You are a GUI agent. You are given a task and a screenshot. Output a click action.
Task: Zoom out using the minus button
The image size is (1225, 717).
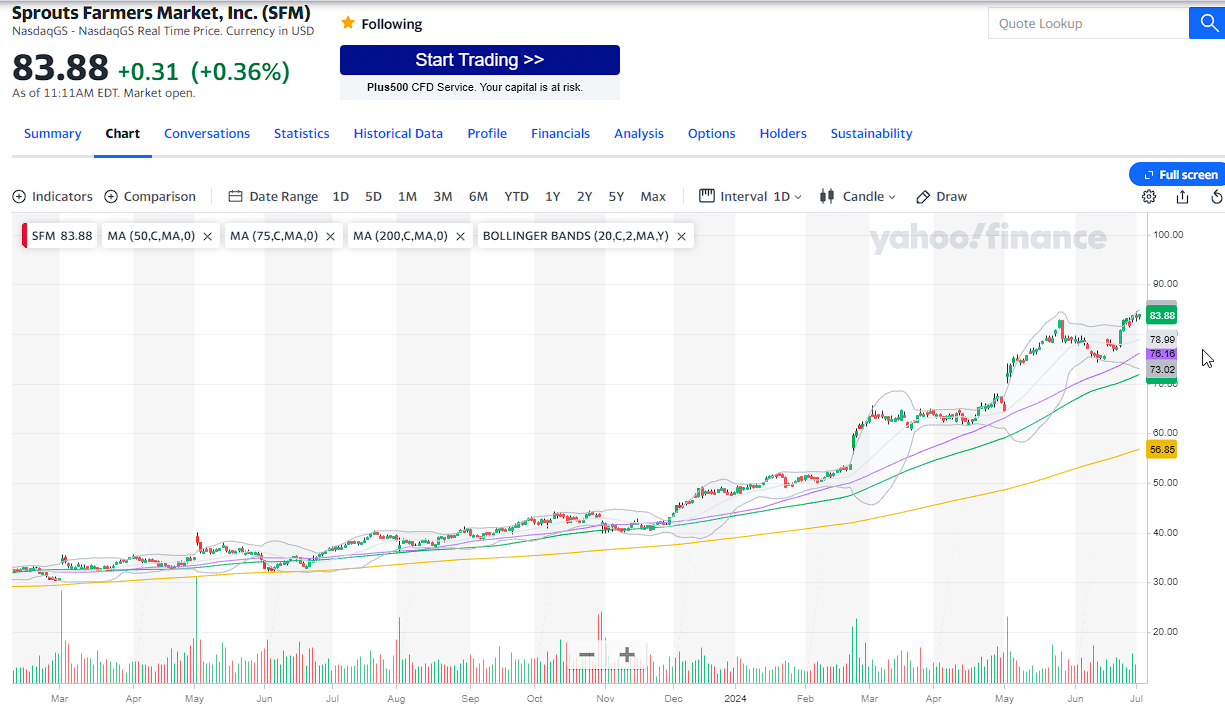coord(587,655)
